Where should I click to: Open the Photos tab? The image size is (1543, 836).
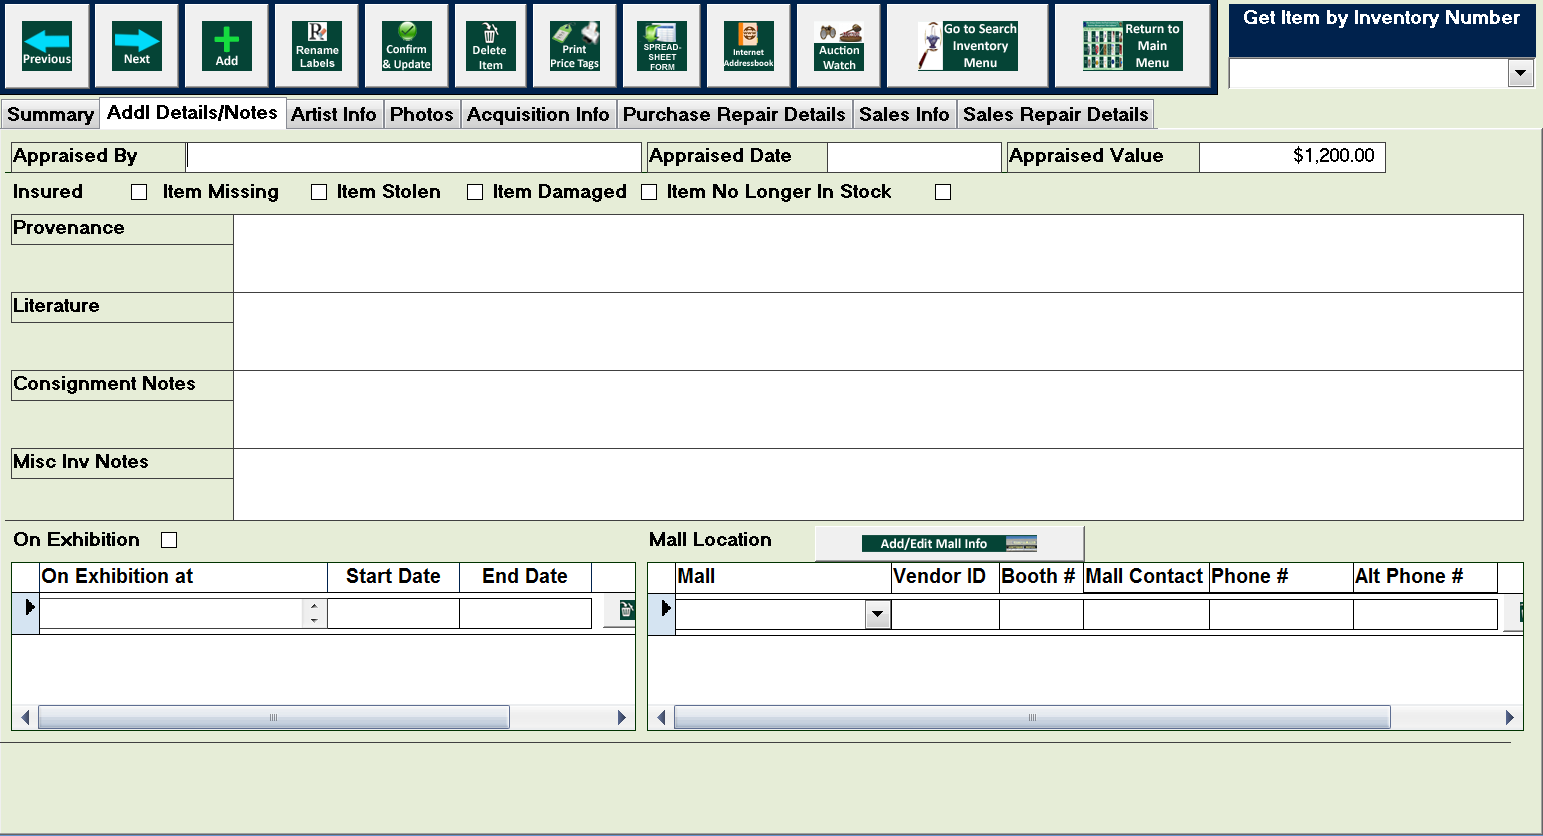pyautogui.click(x=422, y=114)
